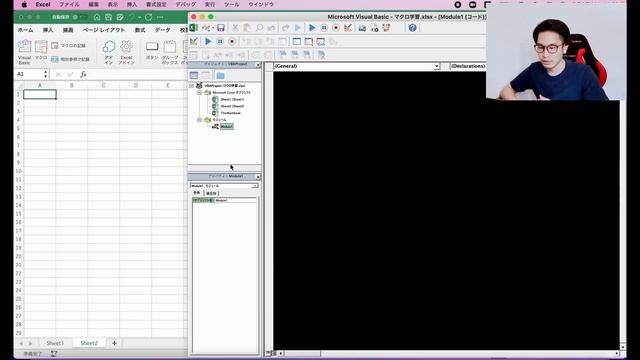Open the (Declarations) procedure dropdown
Screen dimensions: 640x360
[x=468, y=66]
